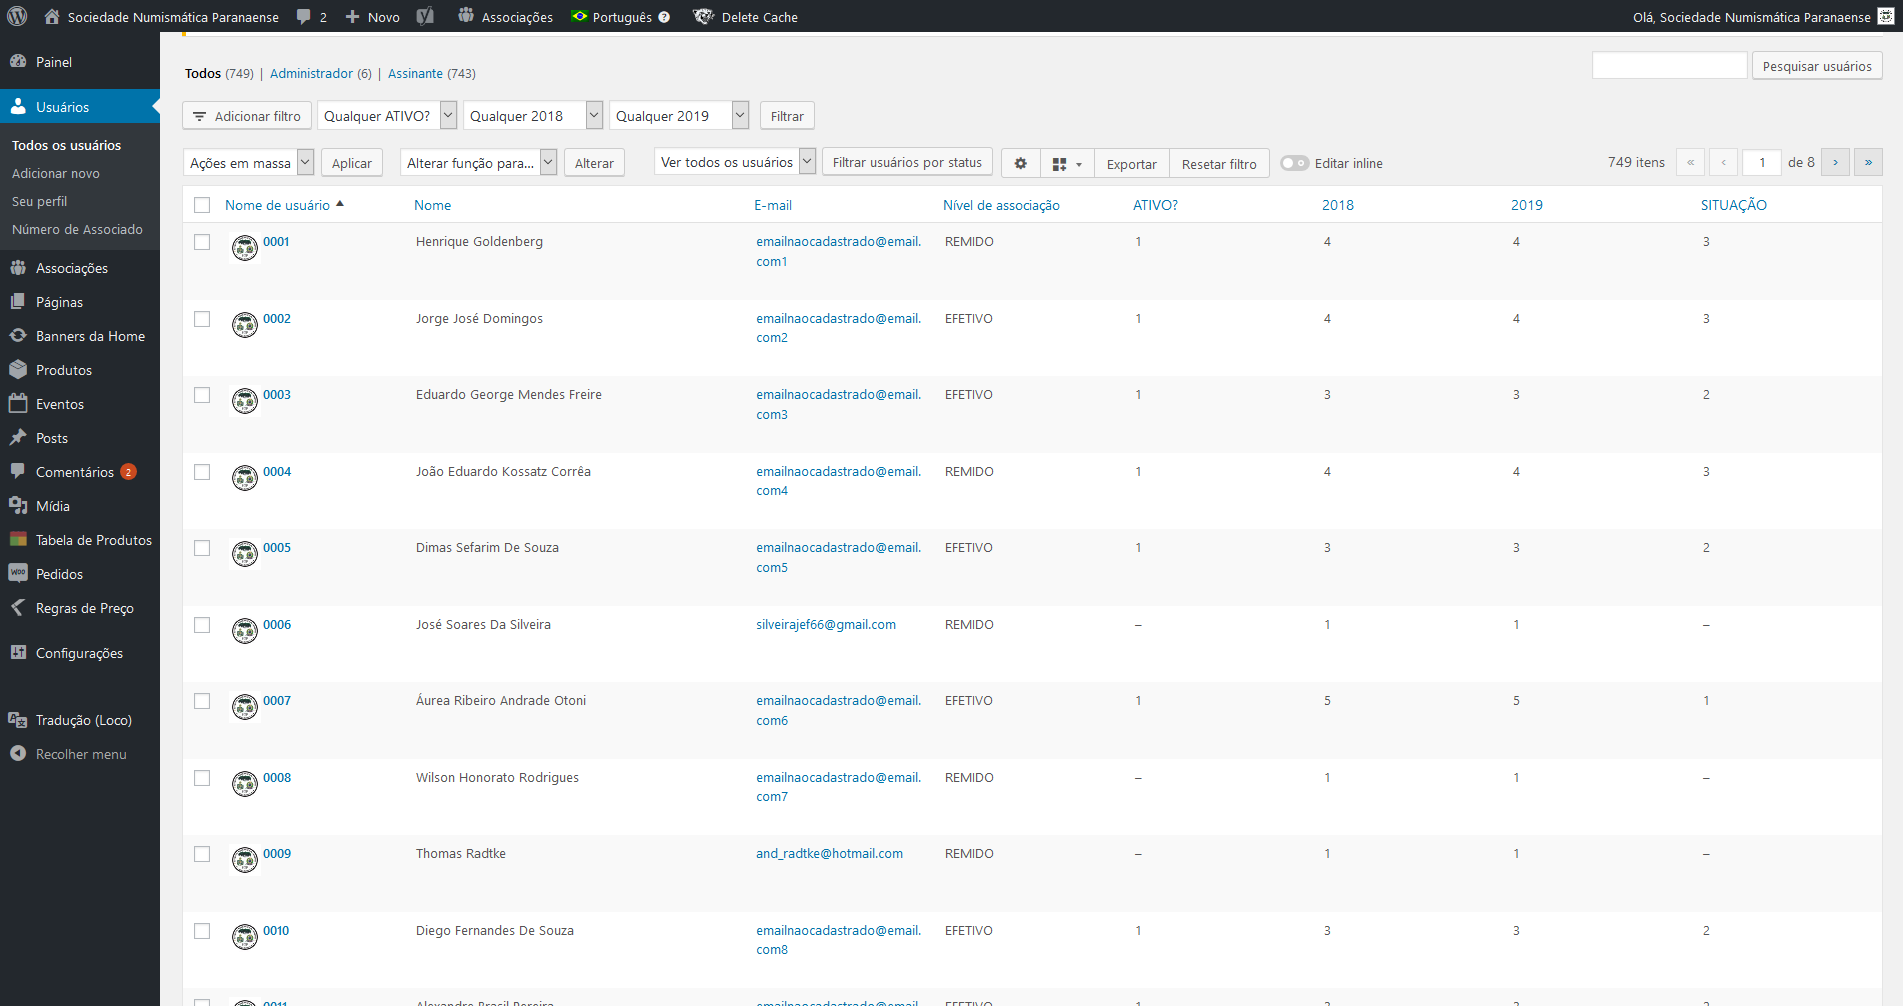Open the comments bubble icon in admin bar
Image resolution: width=1903 pixels, height=1006 pixels.
(x=304, y=17)
